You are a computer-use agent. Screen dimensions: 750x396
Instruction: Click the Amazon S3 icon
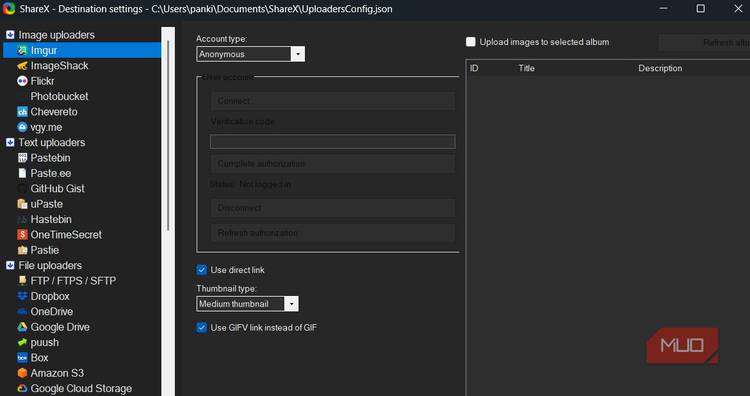click(22, 373)
